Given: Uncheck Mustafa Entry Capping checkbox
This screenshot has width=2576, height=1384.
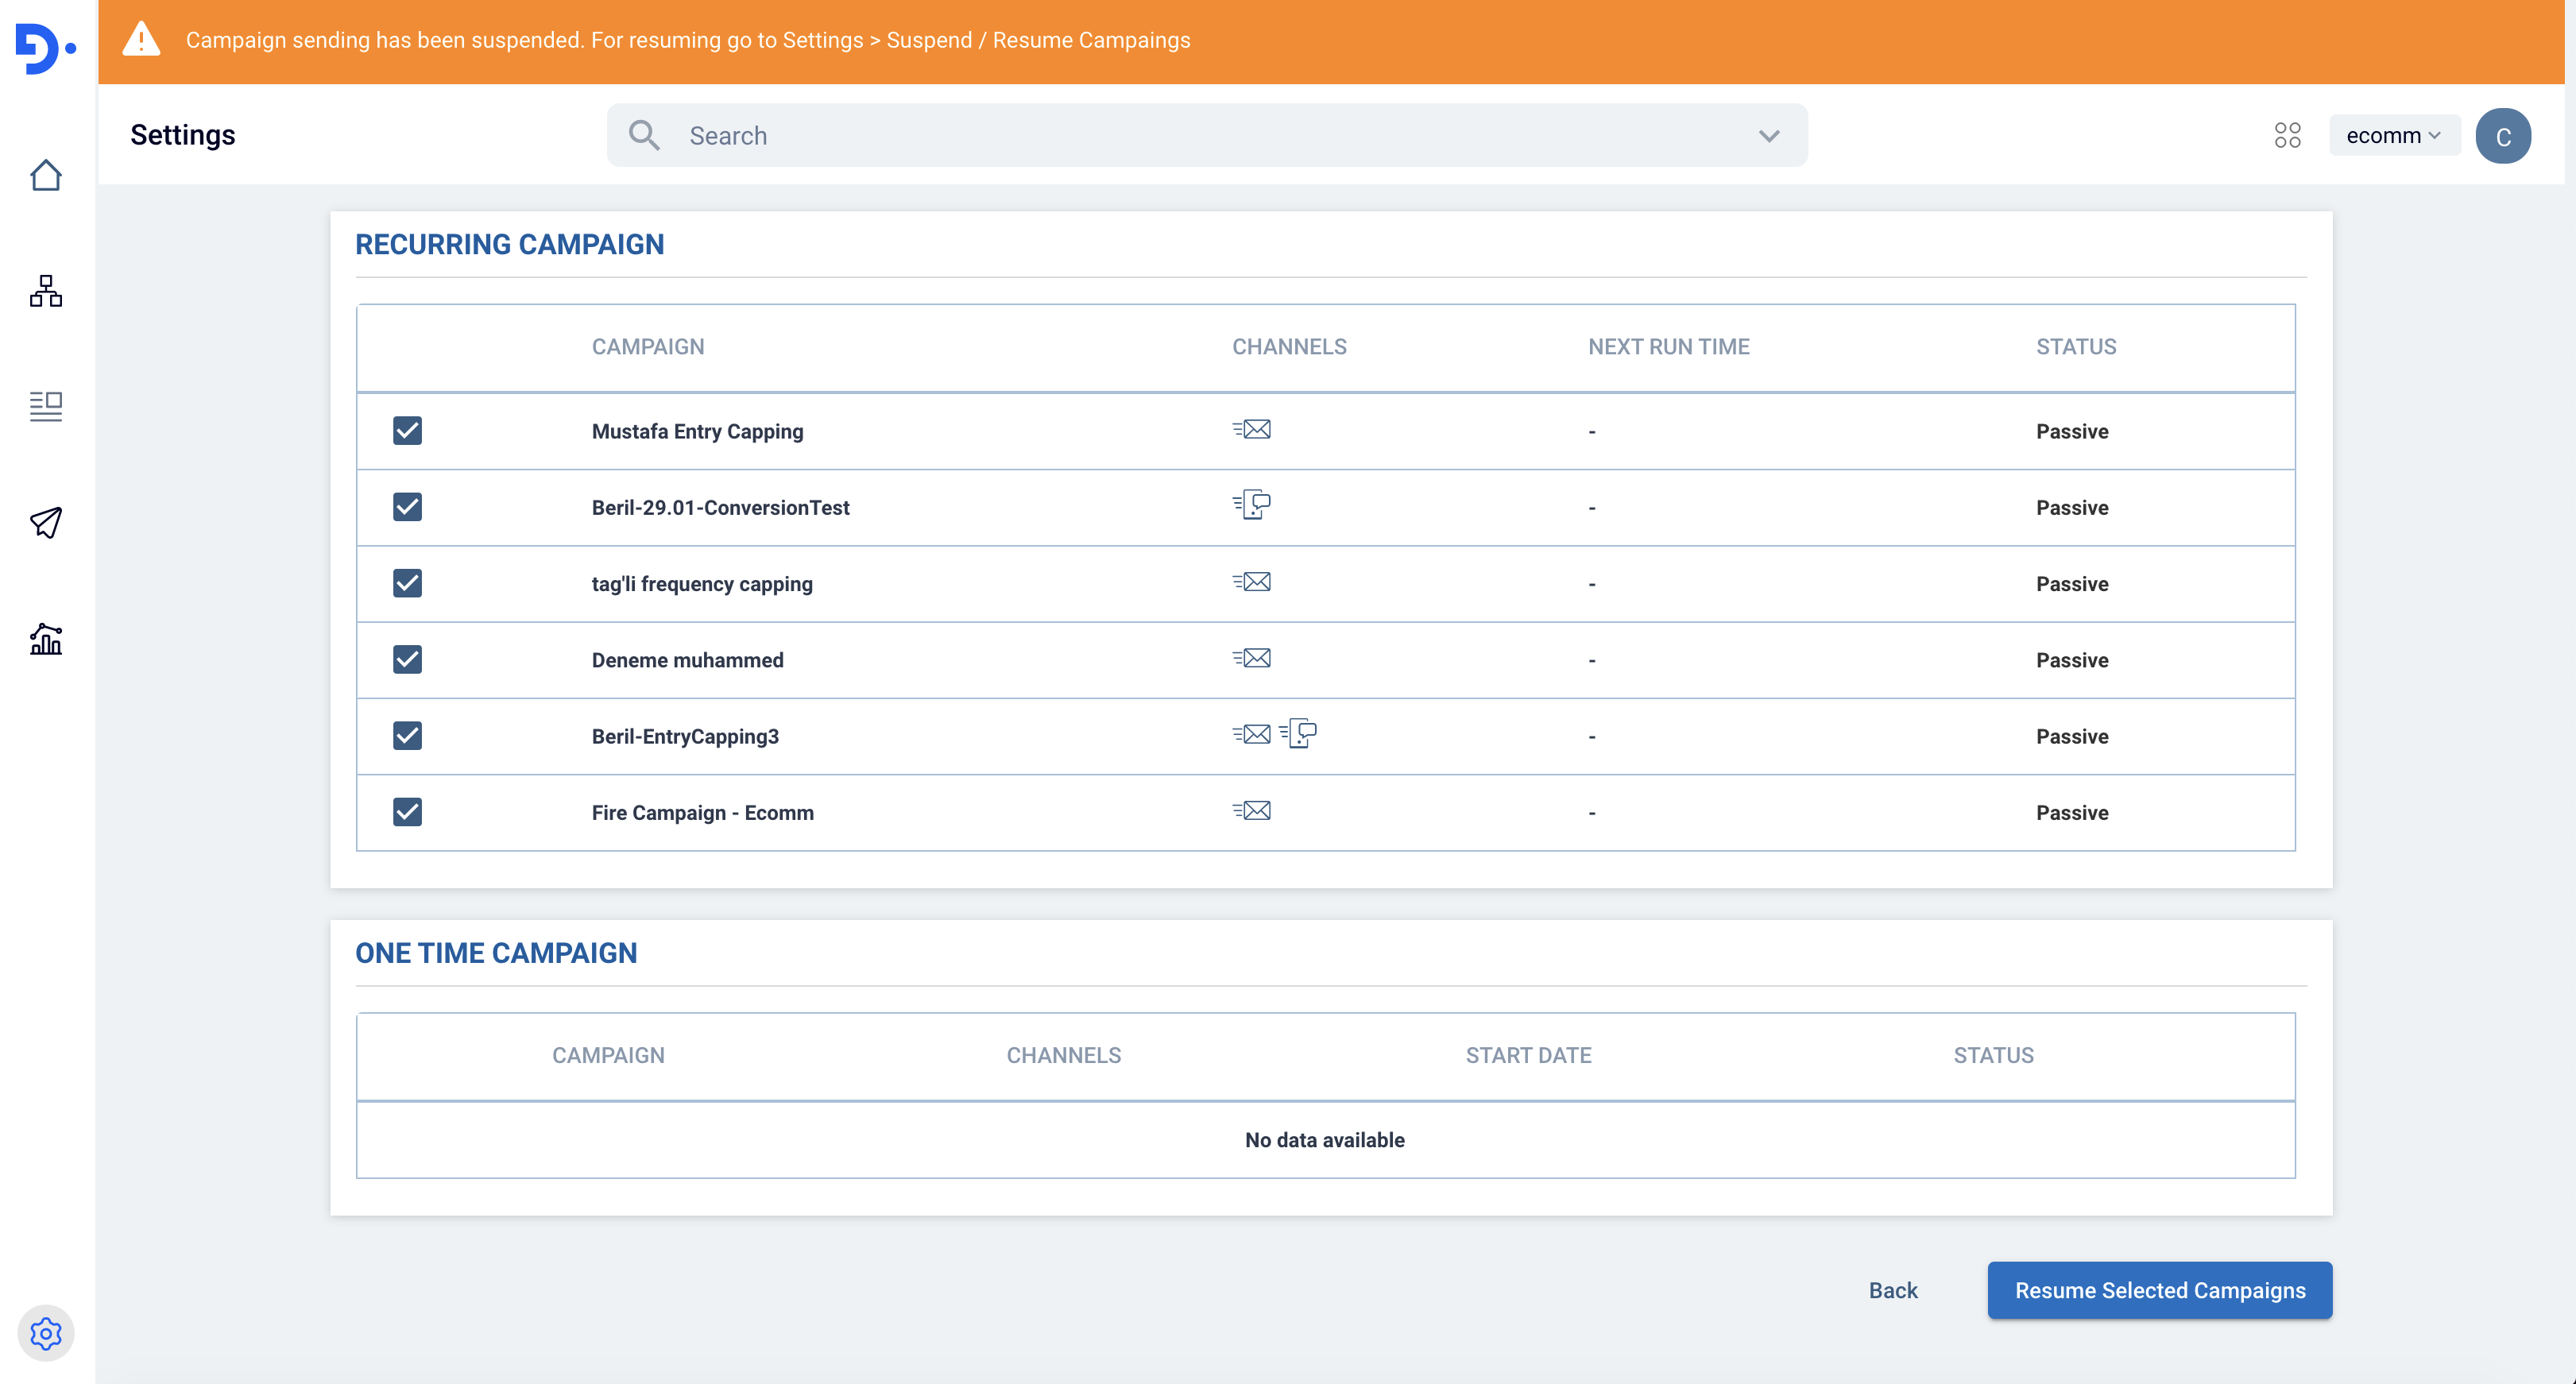Looking at the screenshot, I should click(x=407, y=431).
